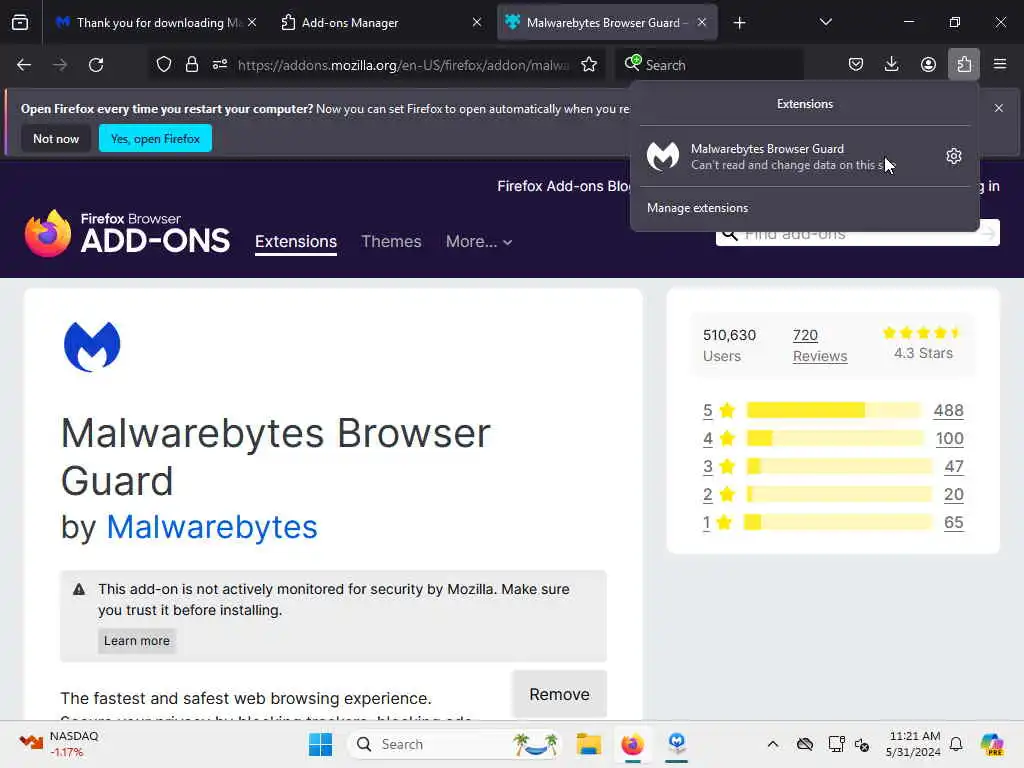Filter reviews by 5 stars

coord(718,410)
